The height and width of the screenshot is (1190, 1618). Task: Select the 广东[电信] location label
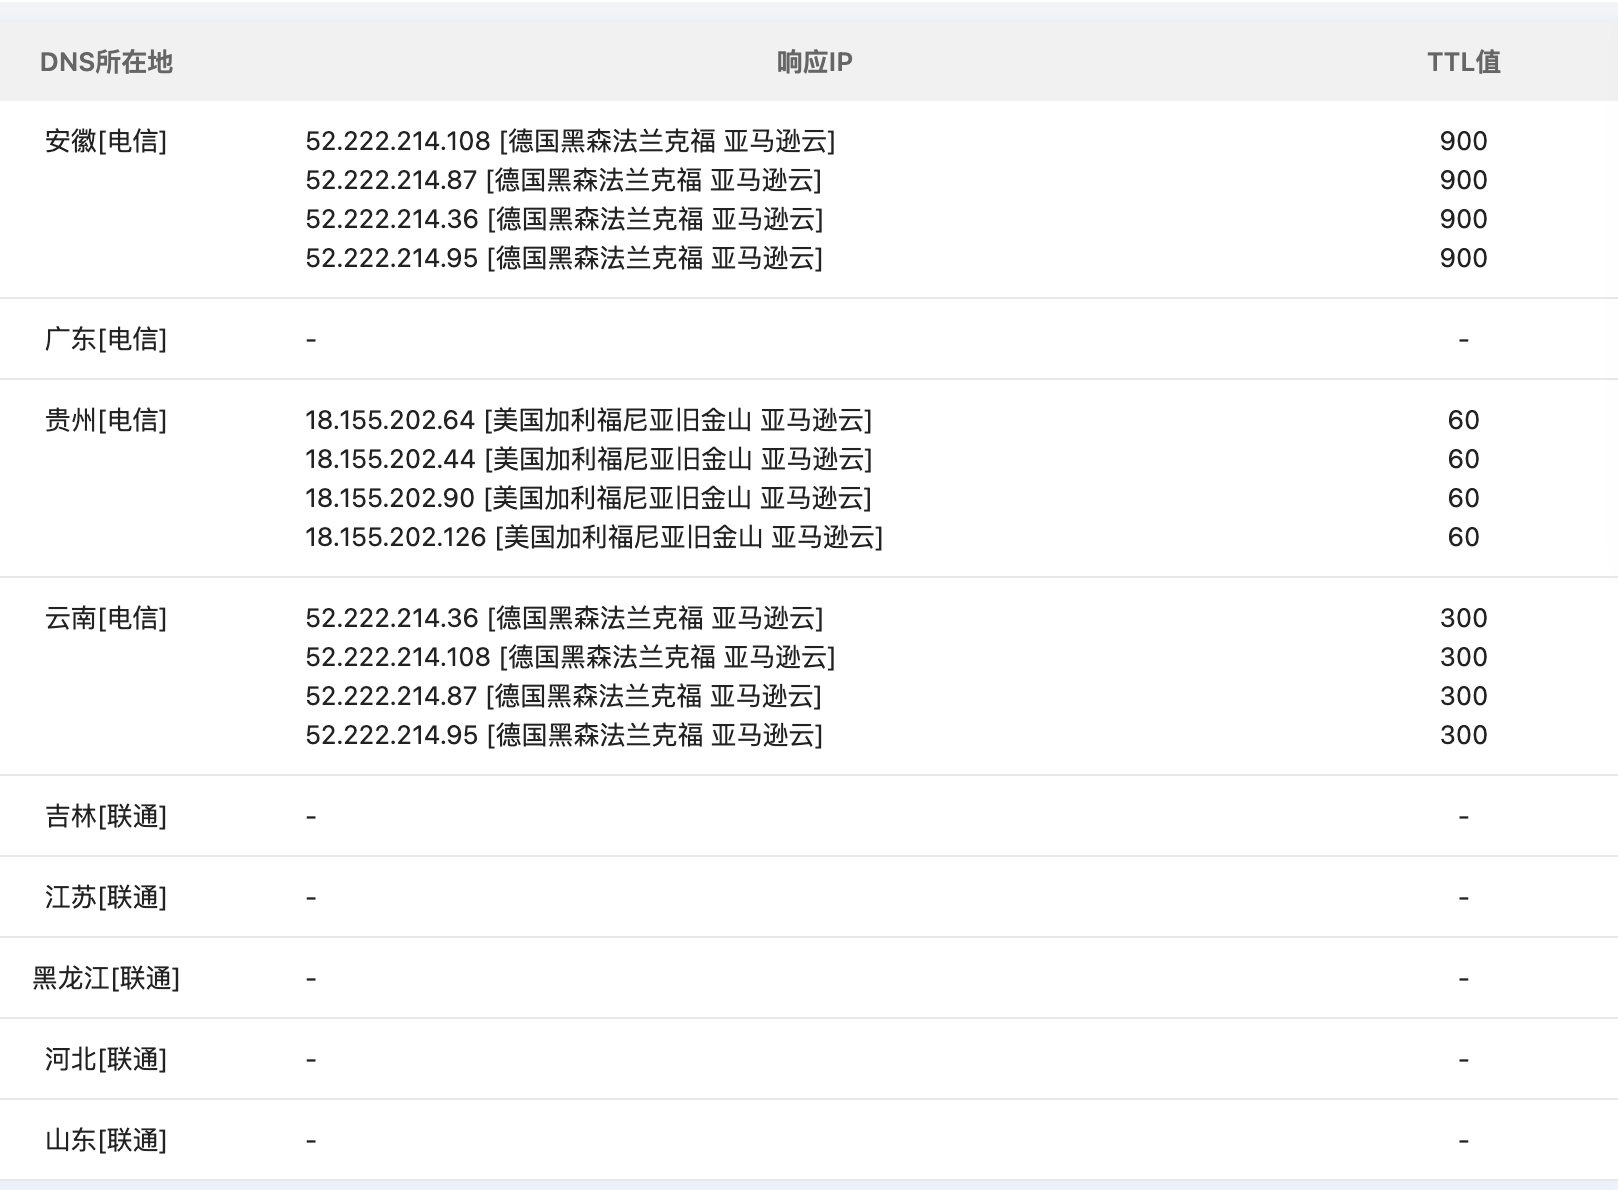(106, 339)
